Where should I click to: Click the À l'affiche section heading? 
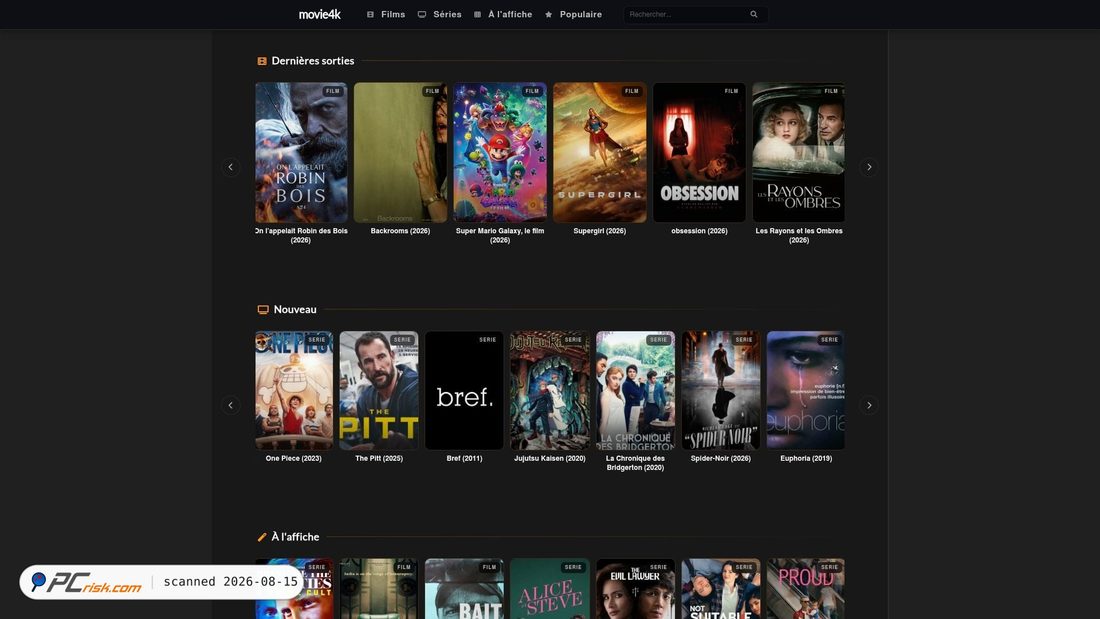pos(295,537)
